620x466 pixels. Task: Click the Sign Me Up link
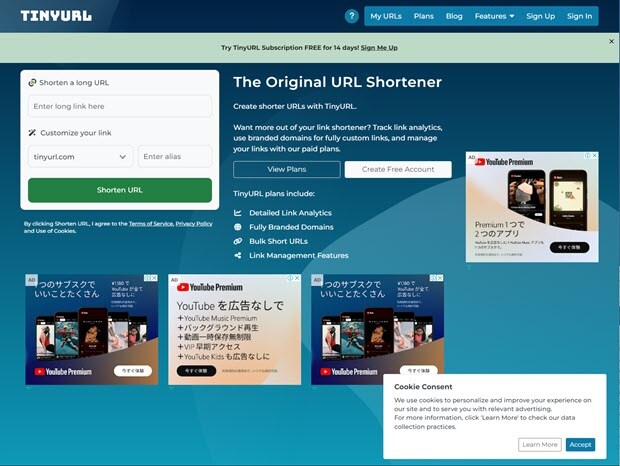[379, 47]
